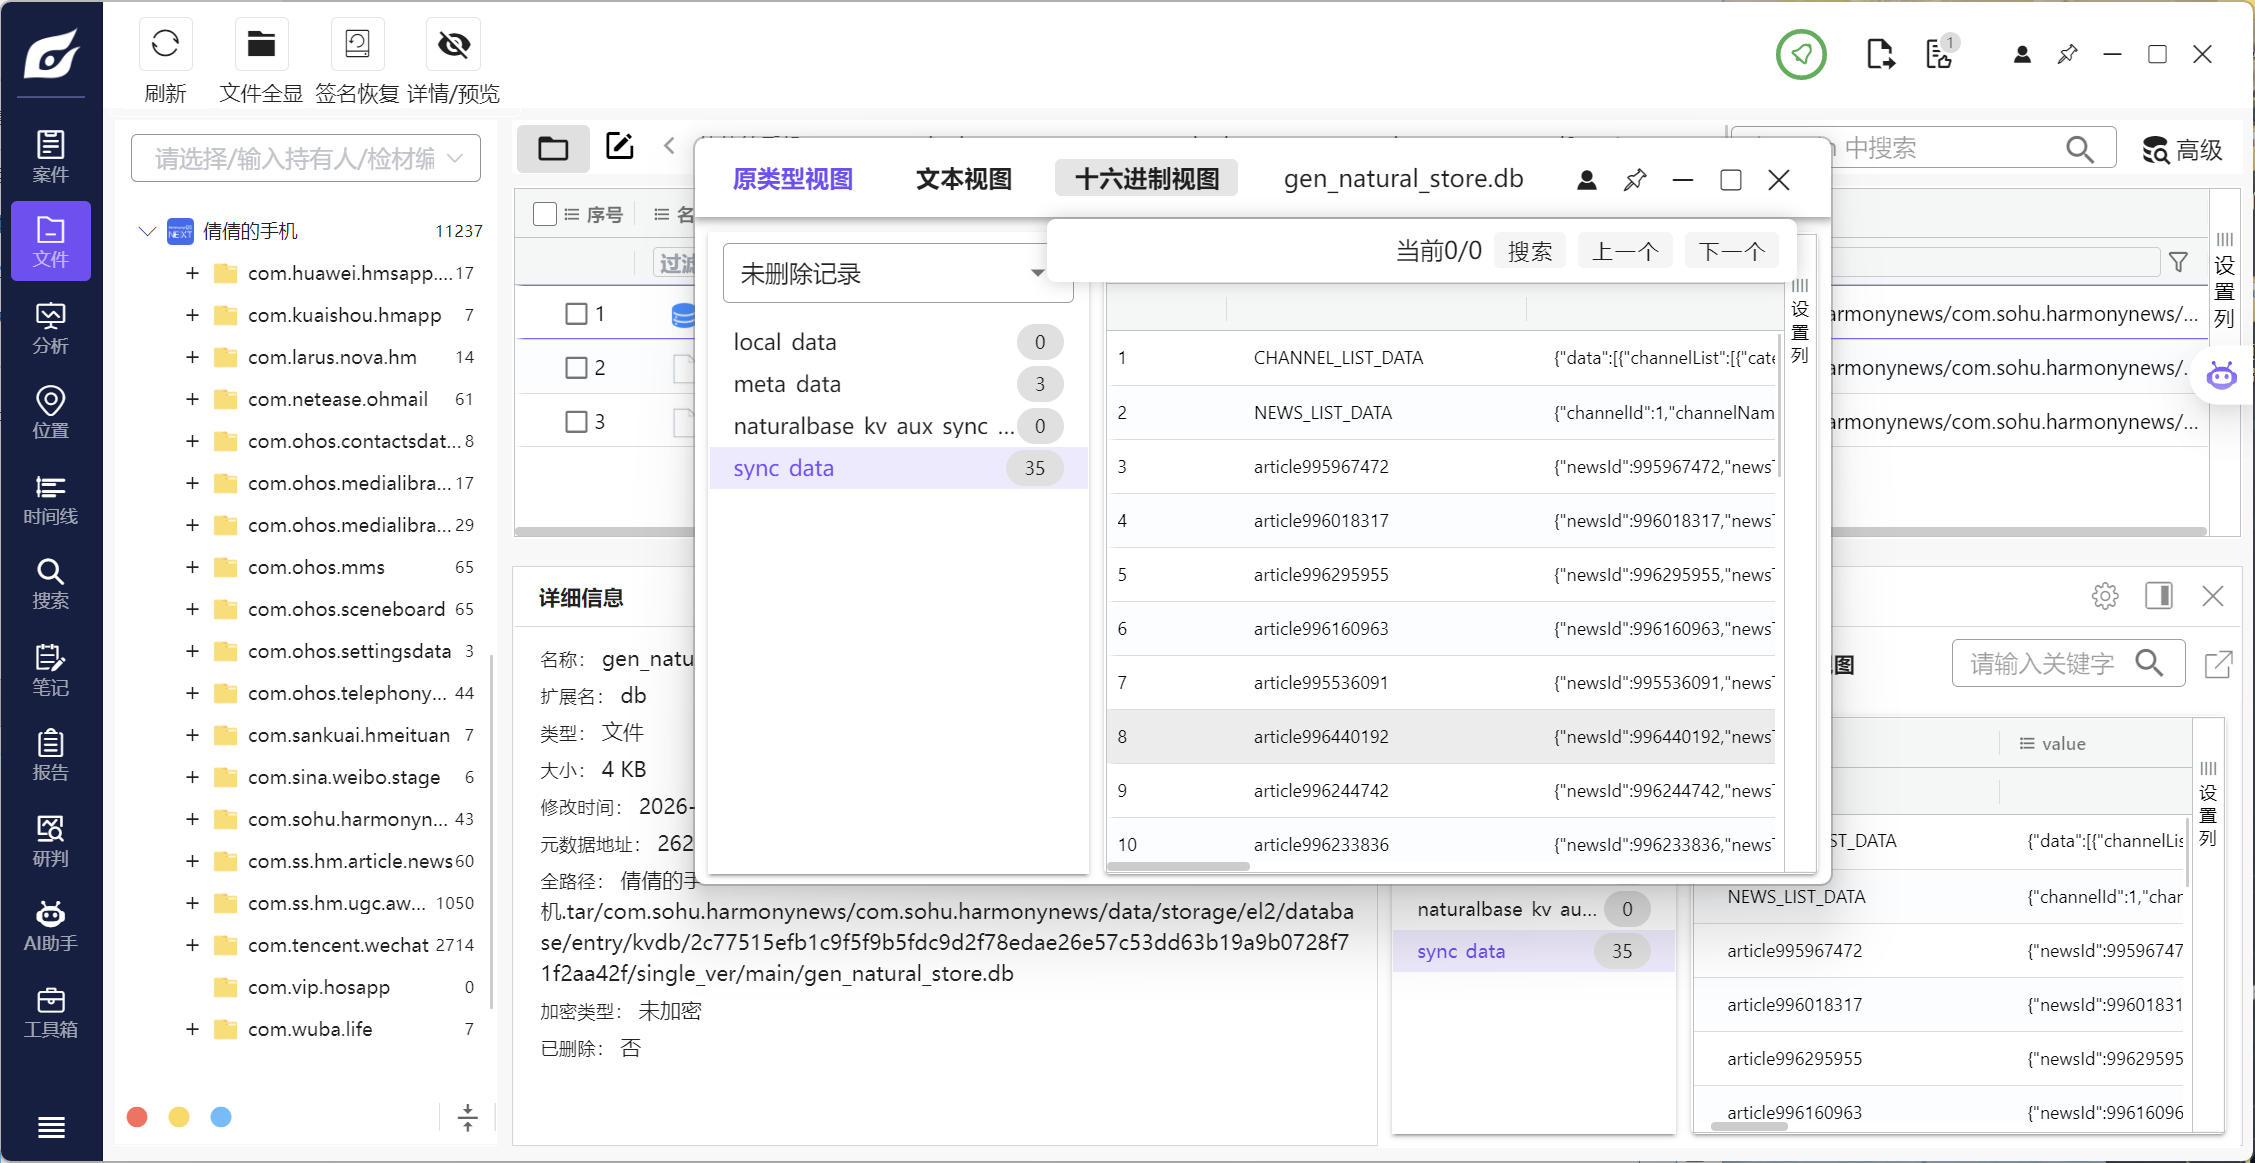Open the 签名恢复 signature recovery tool
The height and width of the screenshot is (1163, 2255).
pos(357,45)
